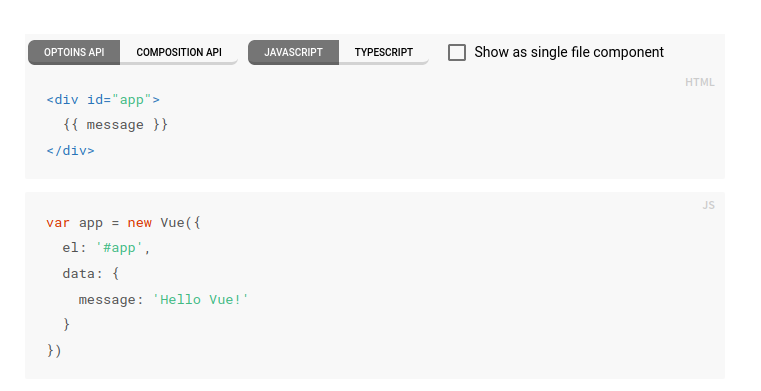Viewport: 761px width, 391px height.
Task: Click the 'data: {' line
Action: tap(91, 274)
